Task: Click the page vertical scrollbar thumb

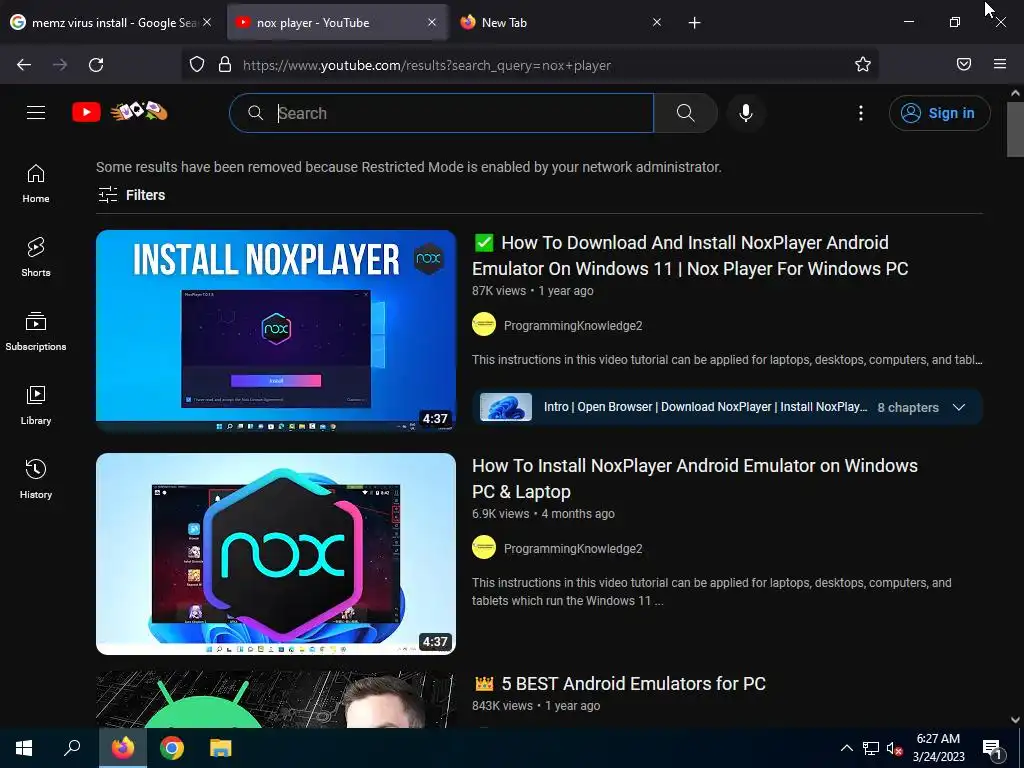Action: 1015,129
